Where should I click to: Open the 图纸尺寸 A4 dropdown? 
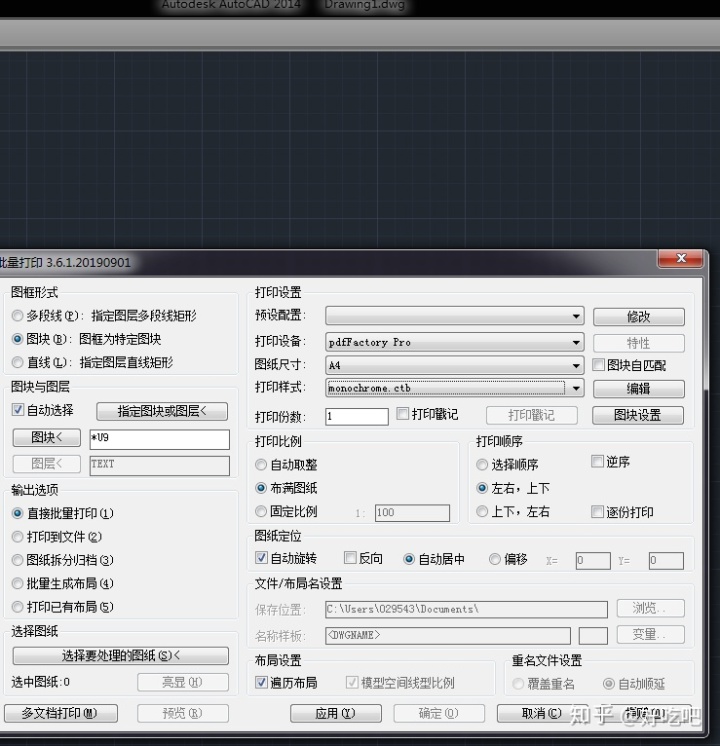click(x=454, y=365)
